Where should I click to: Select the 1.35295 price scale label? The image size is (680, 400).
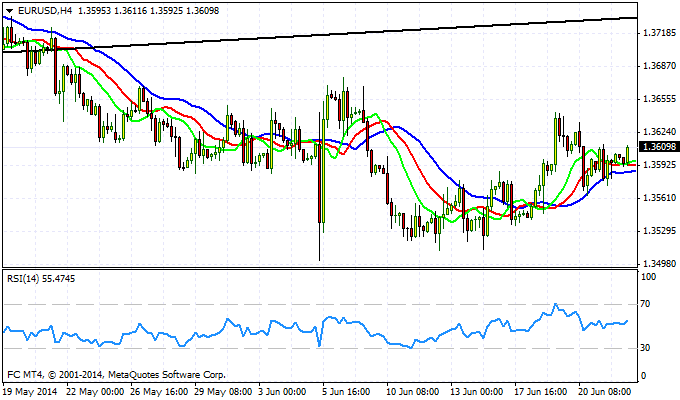pos(659,231)
